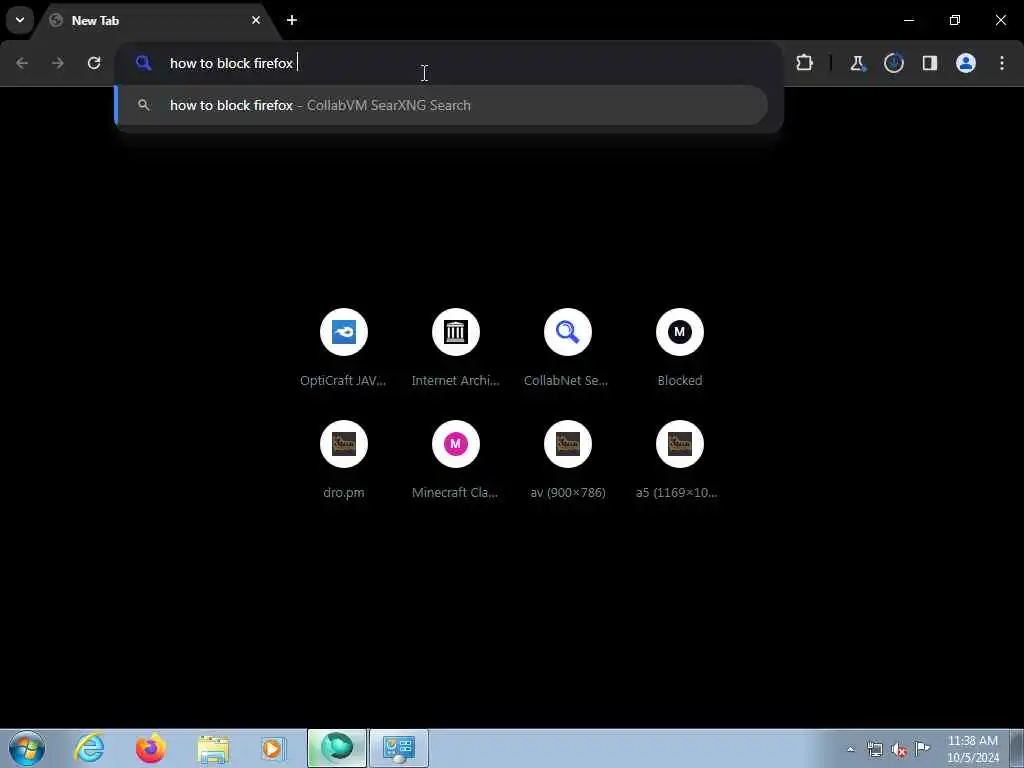Open the Blocked shortcut

[x=680, y=348]
